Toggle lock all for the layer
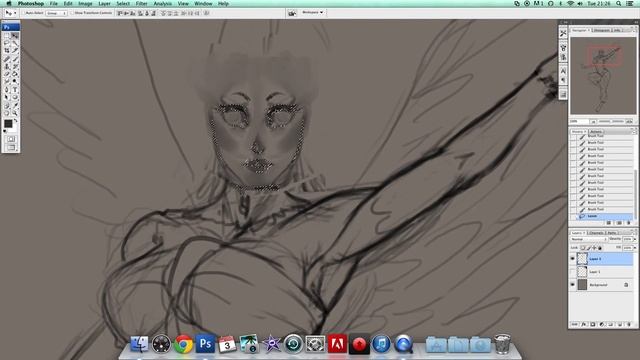 pyautogui.click(x=600, y=248)
